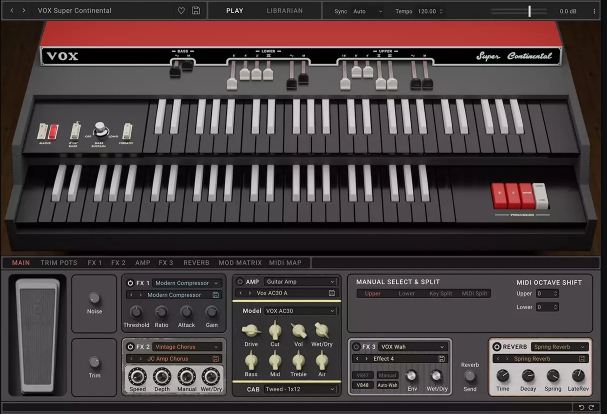Click the redo arrow icon
Screen dimensions: 607x414
(x=591, y=407)
